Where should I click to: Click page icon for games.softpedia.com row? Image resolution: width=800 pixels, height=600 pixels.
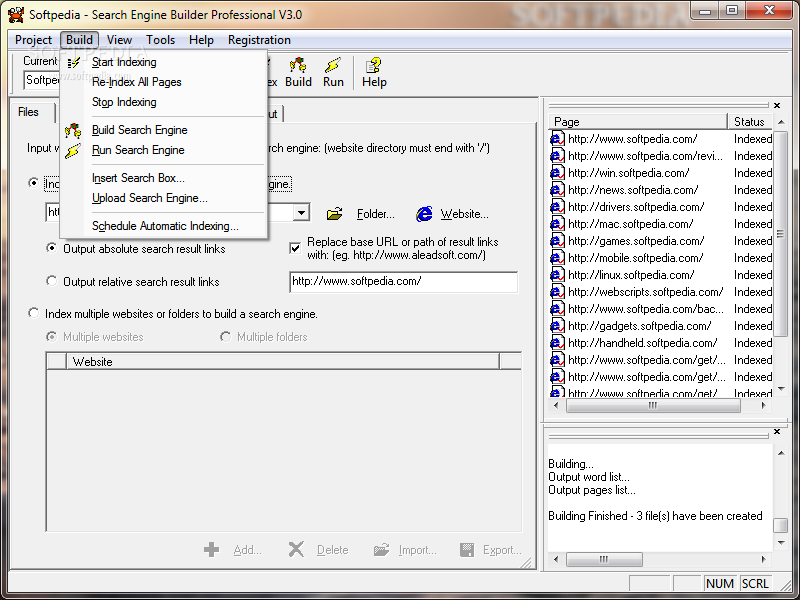tap(557, 241)
